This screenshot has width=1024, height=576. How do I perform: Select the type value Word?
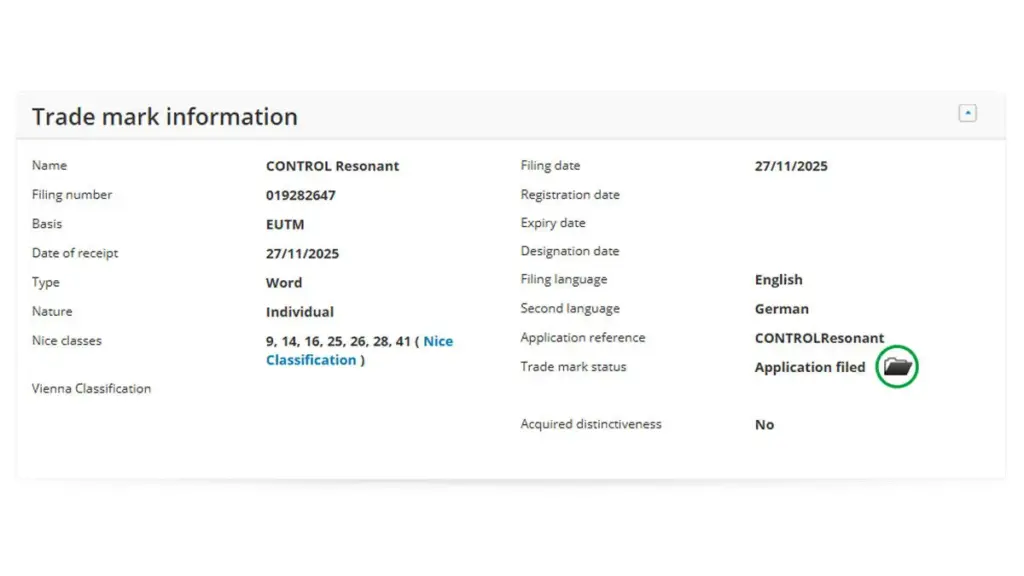(284, 282)
